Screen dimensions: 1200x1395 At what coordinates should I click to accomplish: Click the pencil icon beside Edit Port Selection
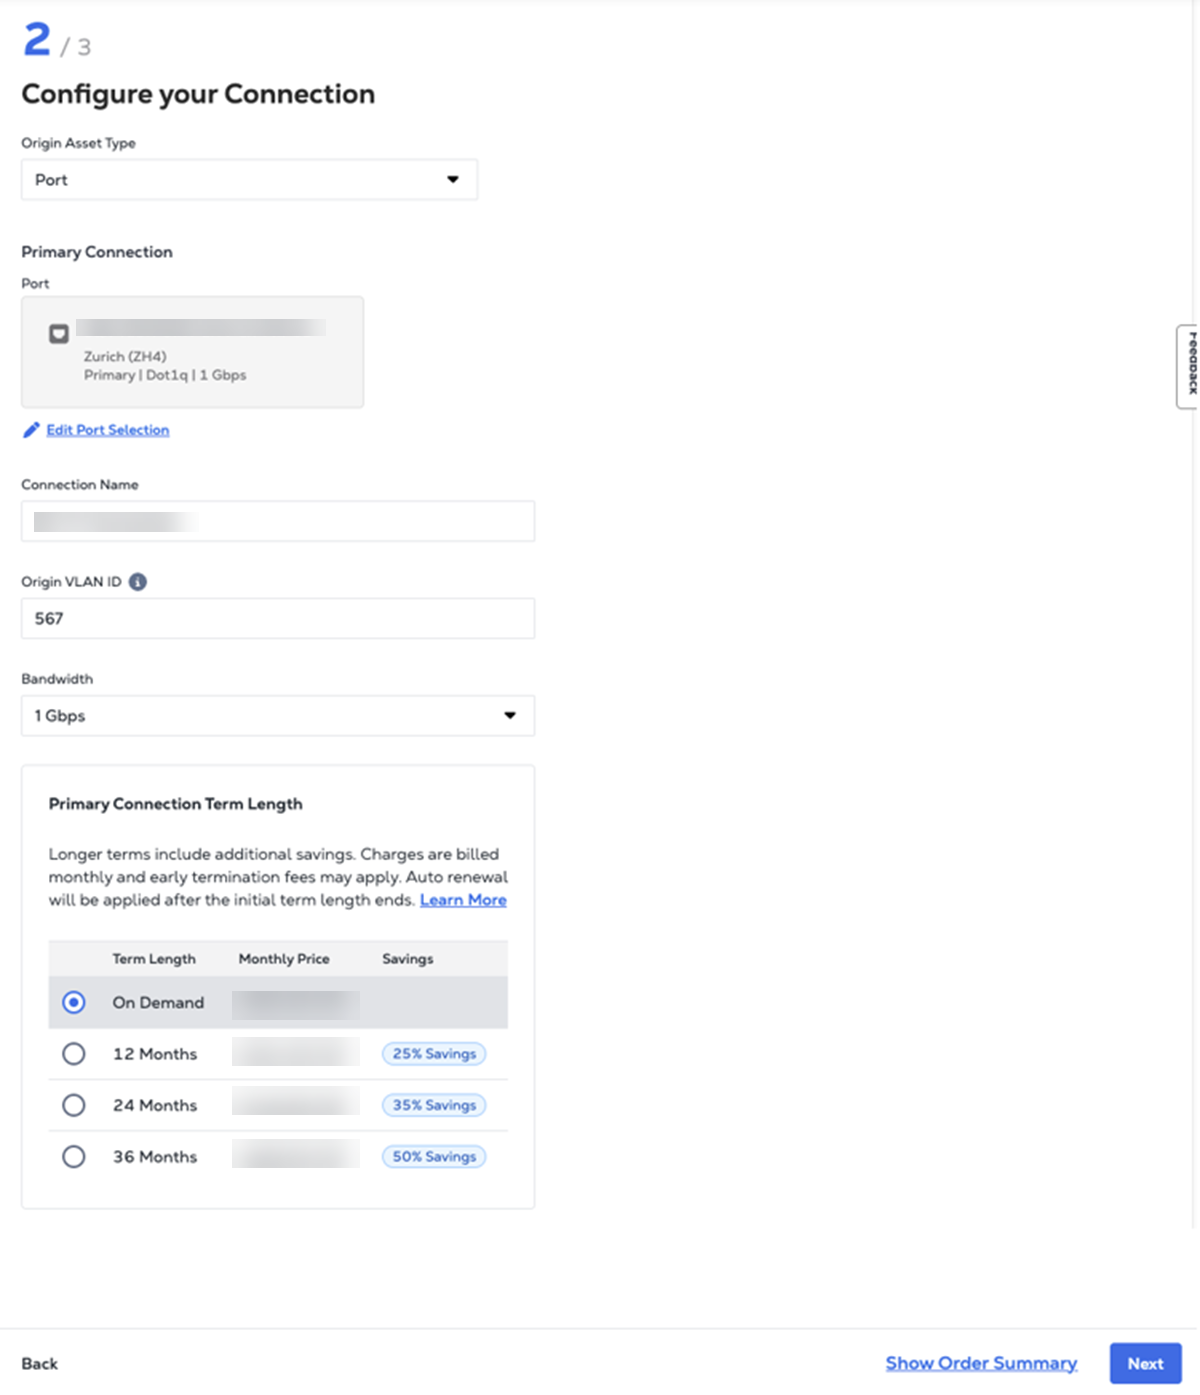point(31,430)
